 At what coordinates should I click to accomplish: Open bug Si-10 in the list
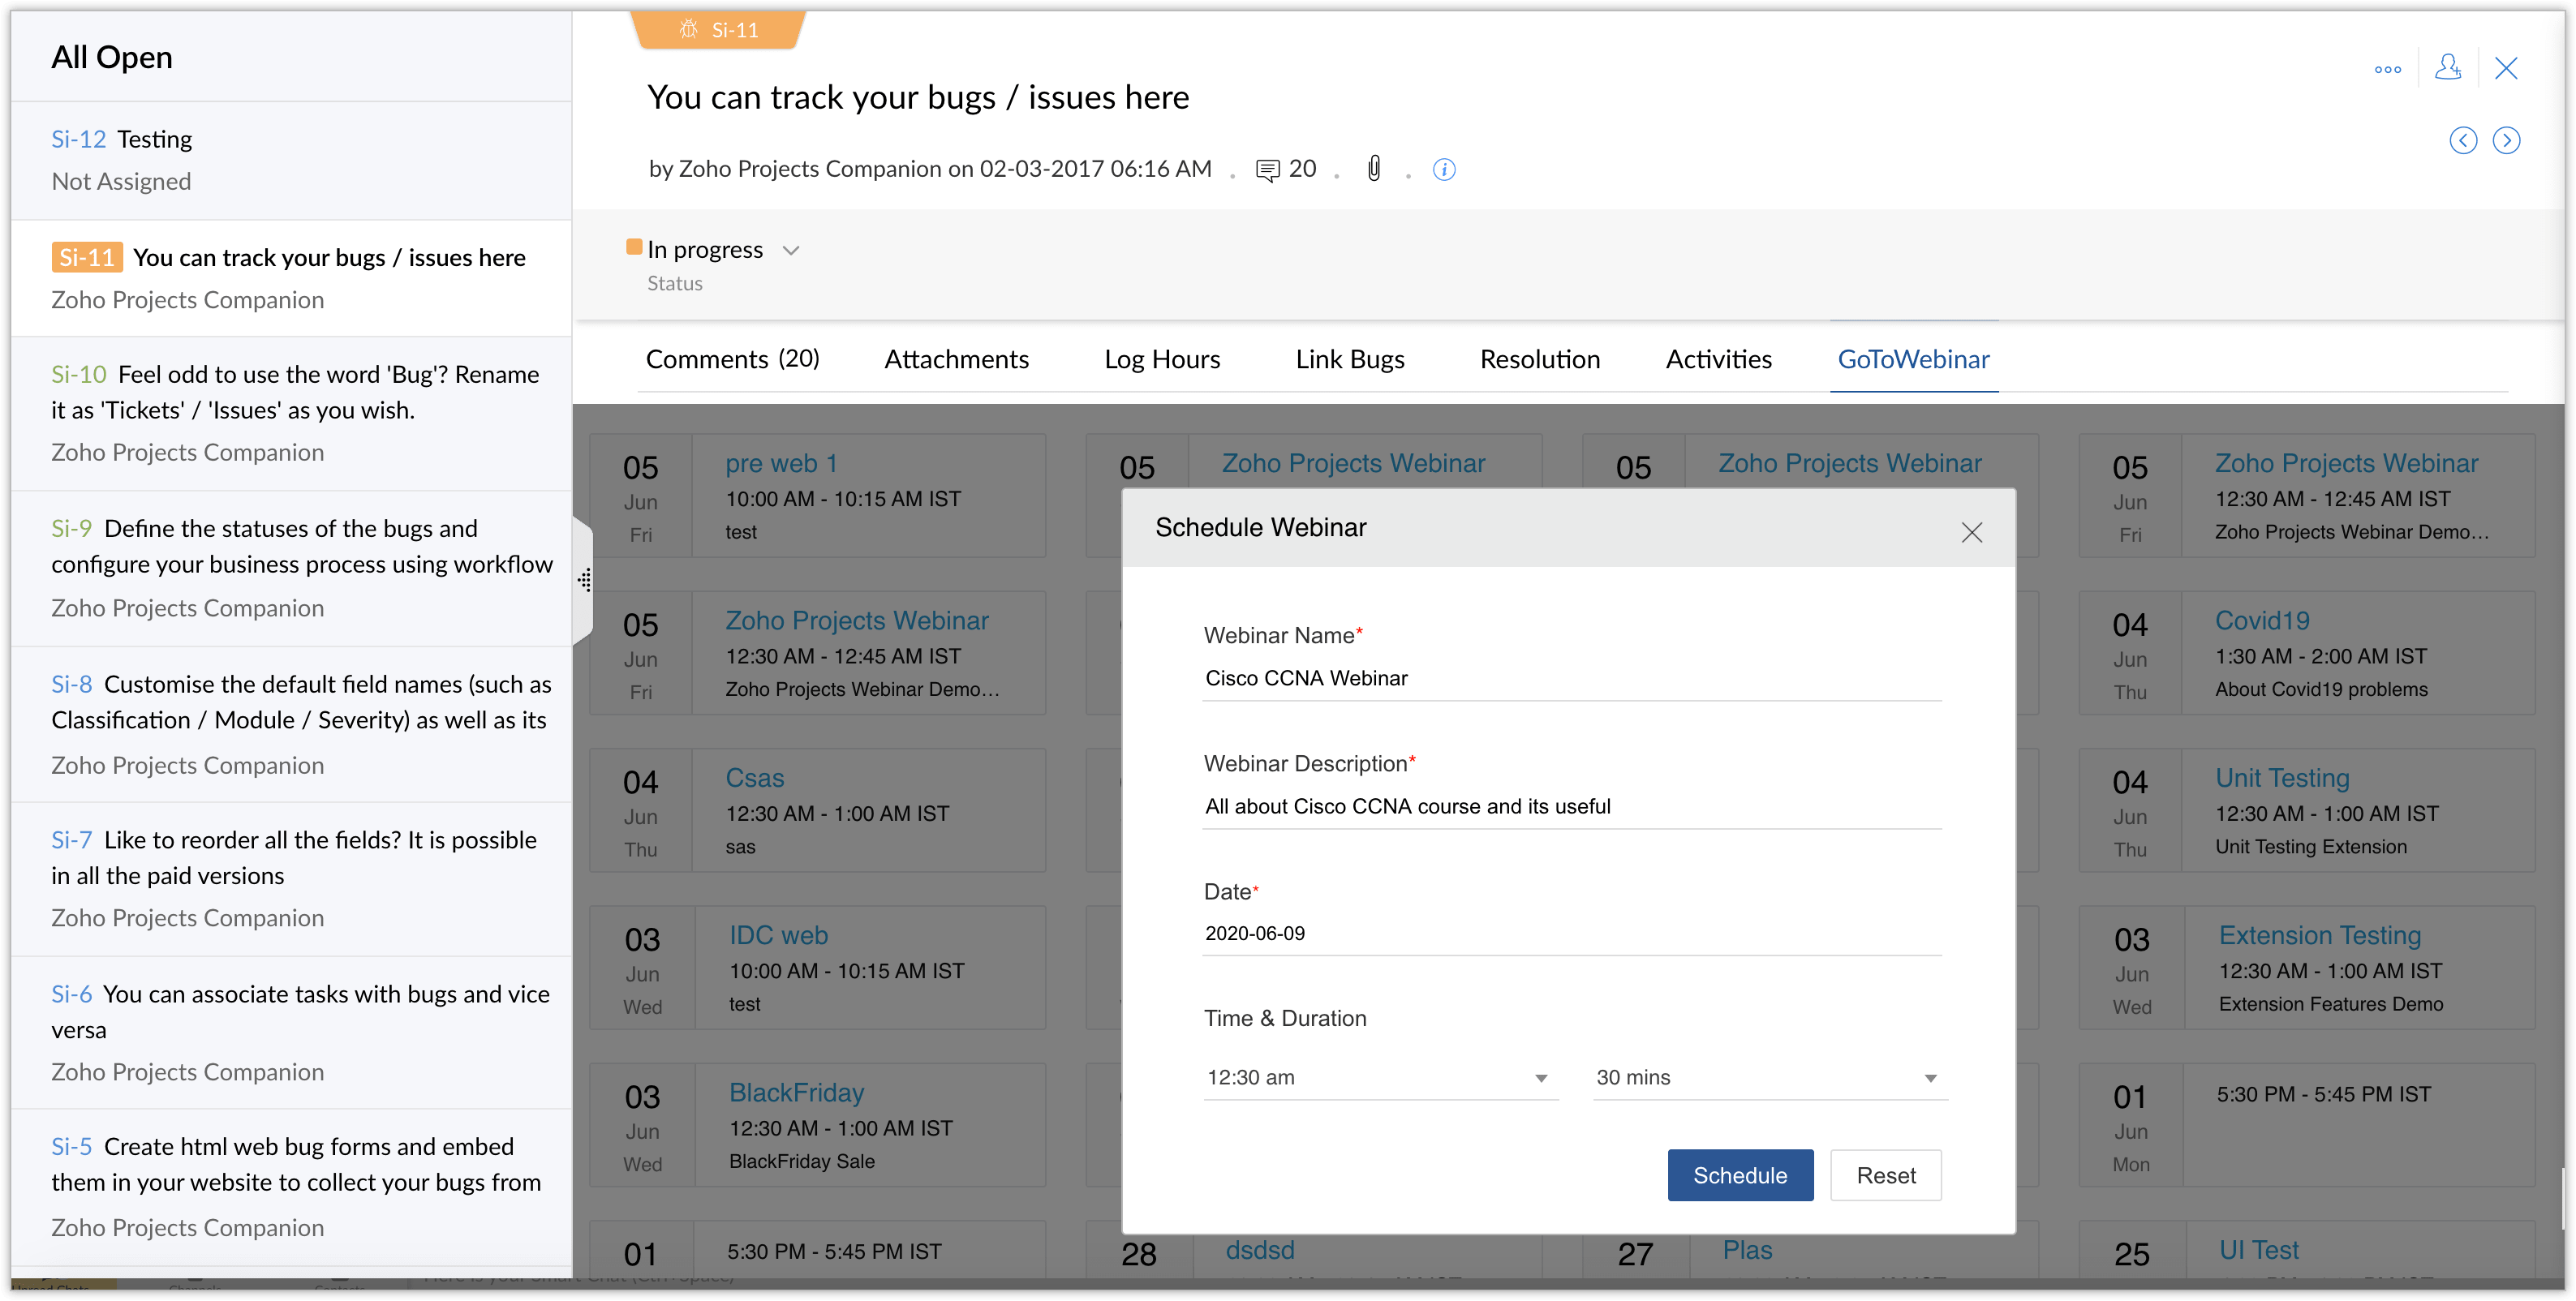pos(291,413)
